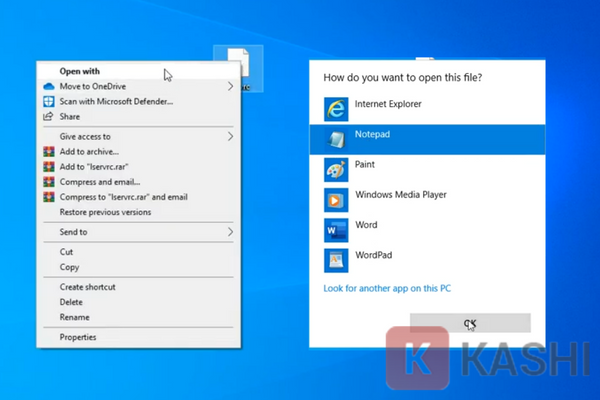The image size is (600, 400).
Task: Pick the Windows Media Player icon
Action: pos(333,197)
